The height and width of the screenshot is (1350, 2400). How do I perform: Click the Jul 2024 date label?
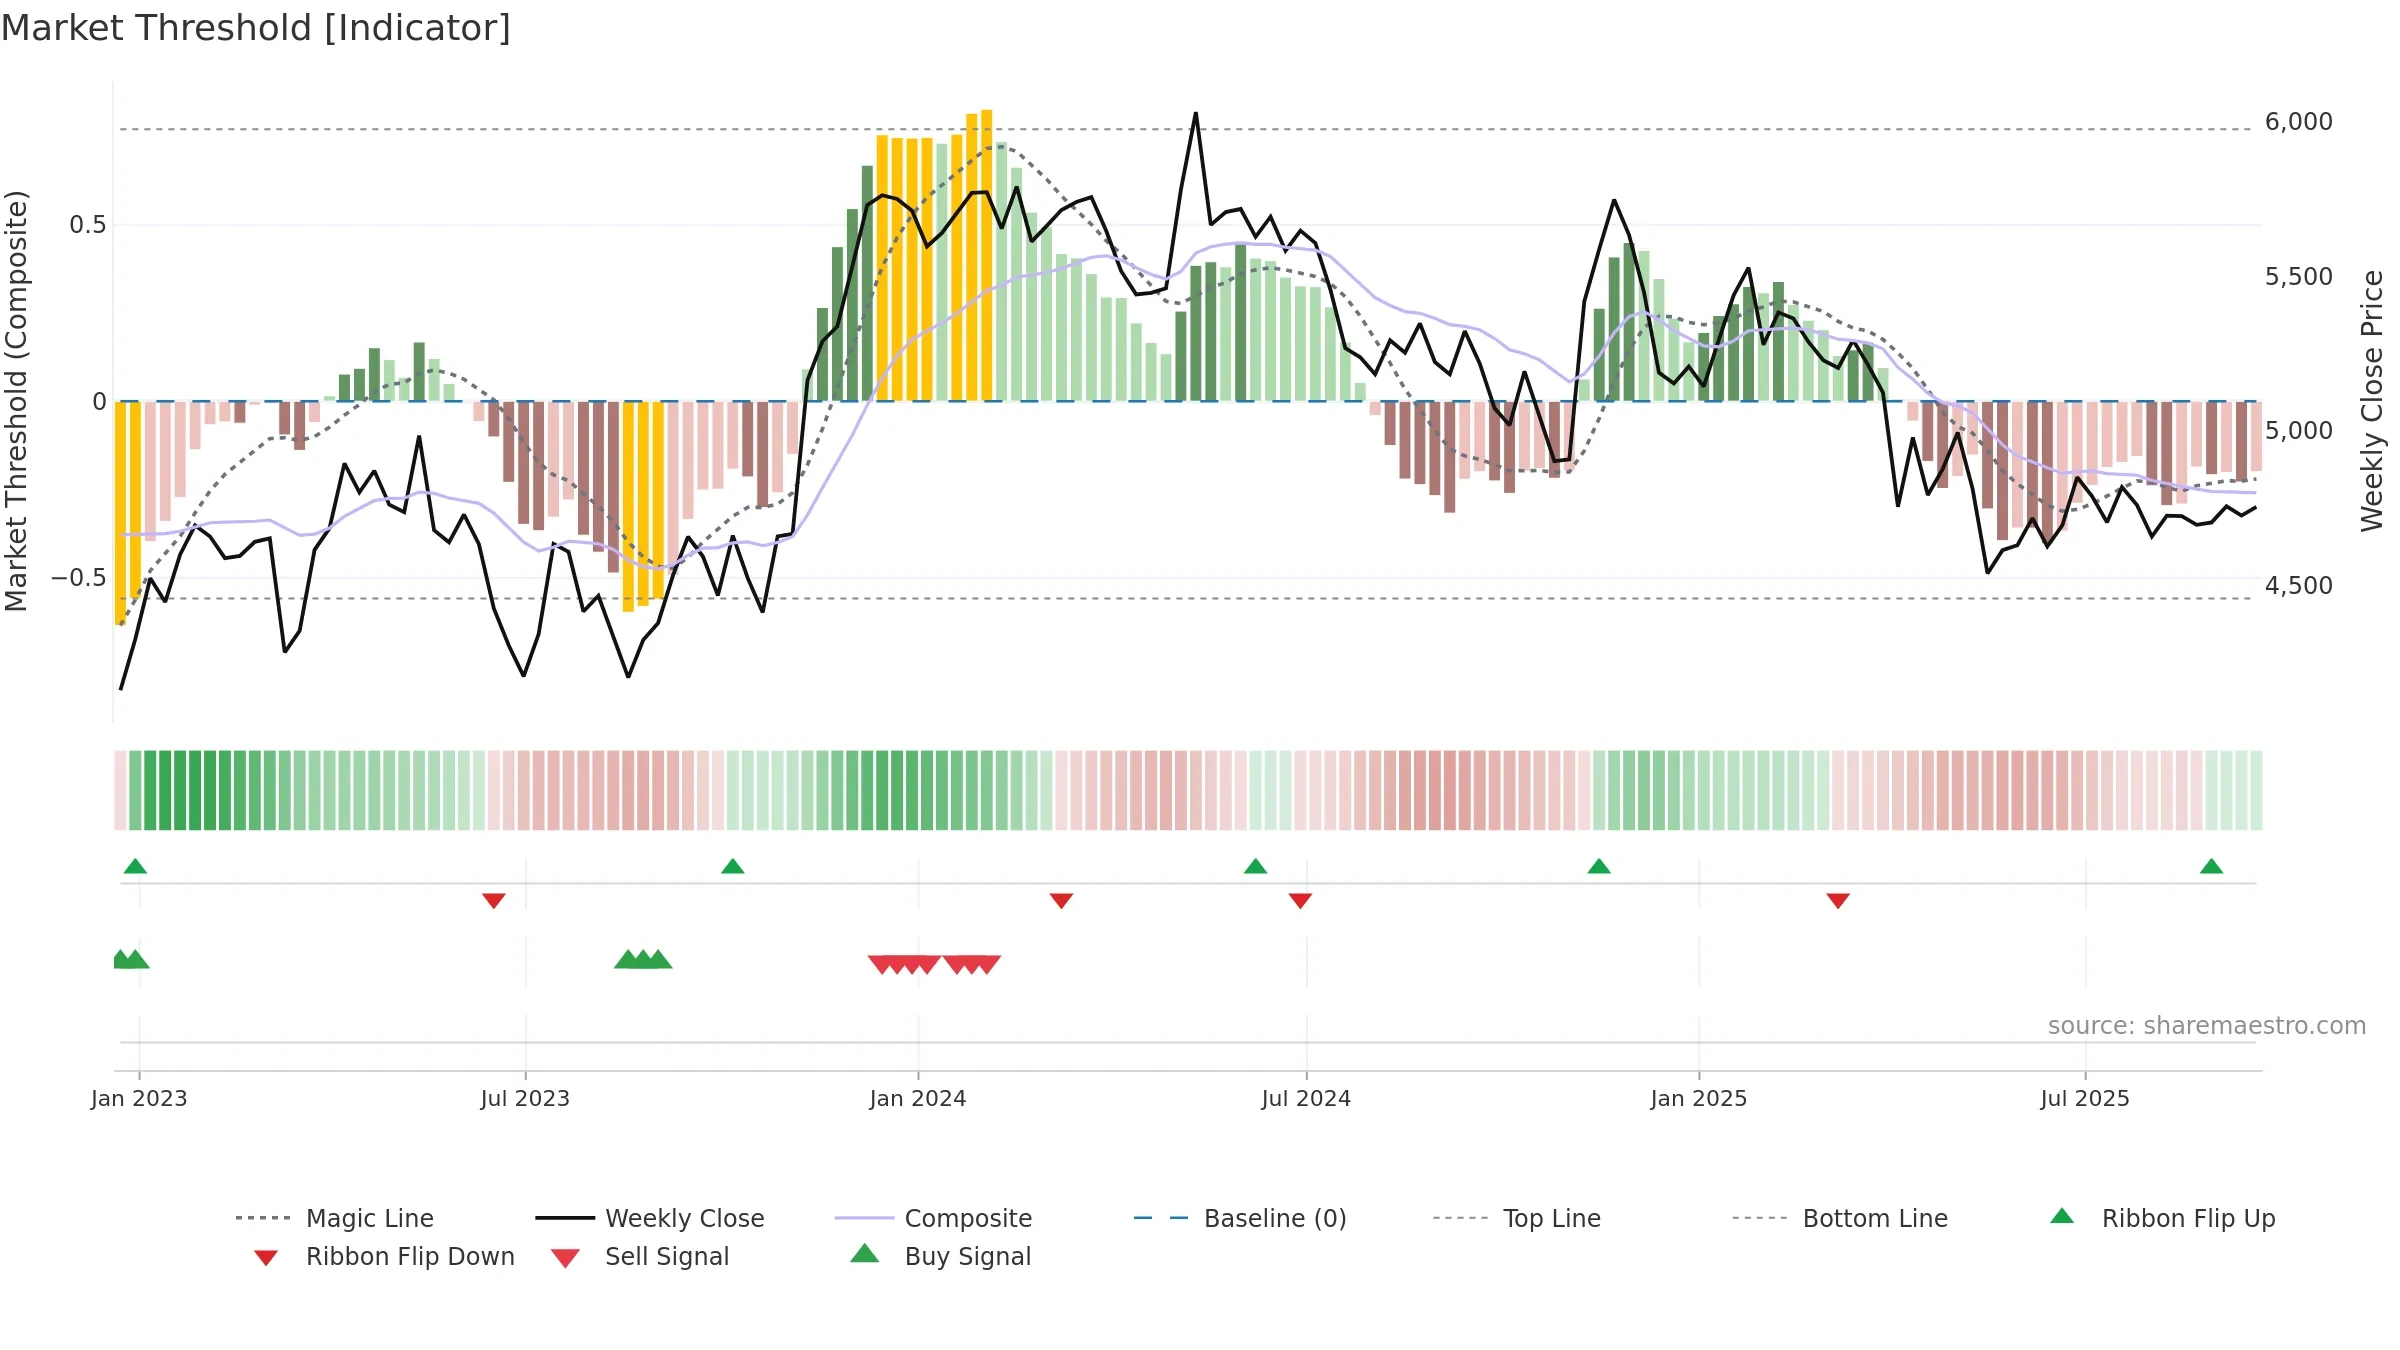[1306, 1098]
